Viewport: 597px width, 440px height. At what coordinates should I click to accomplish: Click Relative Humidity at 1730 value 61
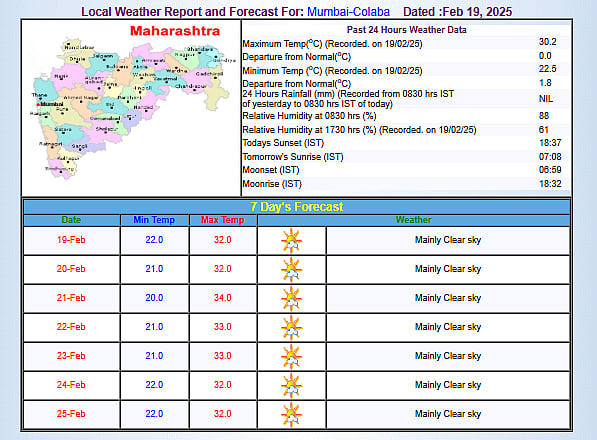[543, 130]
